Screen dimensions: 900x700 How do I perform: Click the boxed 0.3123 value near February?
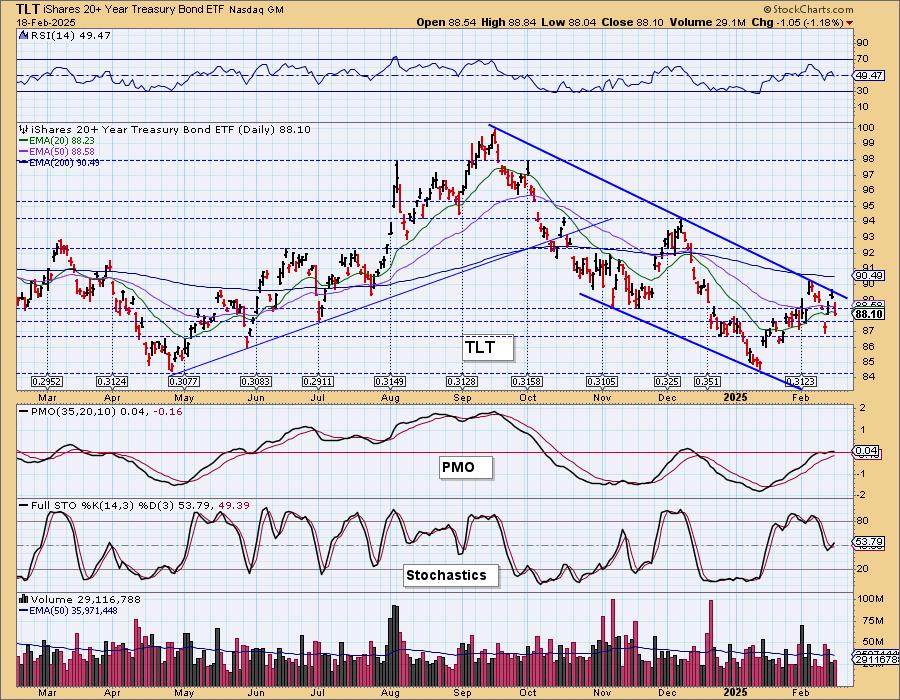(801, 382)
